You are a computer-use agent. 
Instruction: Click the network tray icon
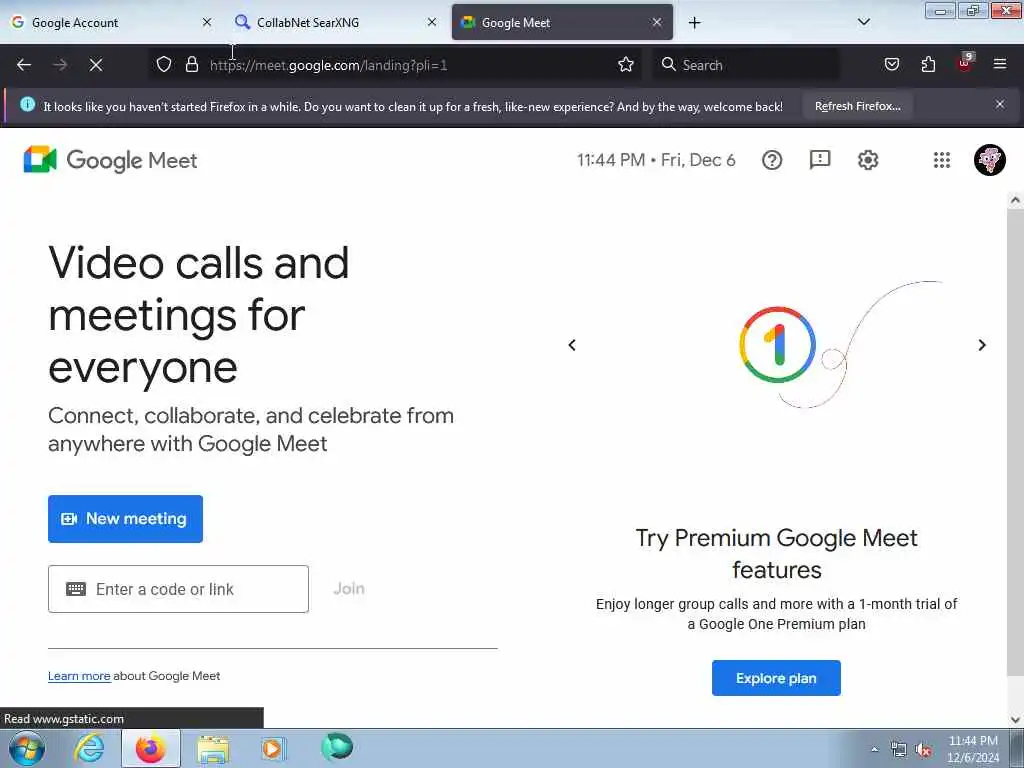click(899, 750)
